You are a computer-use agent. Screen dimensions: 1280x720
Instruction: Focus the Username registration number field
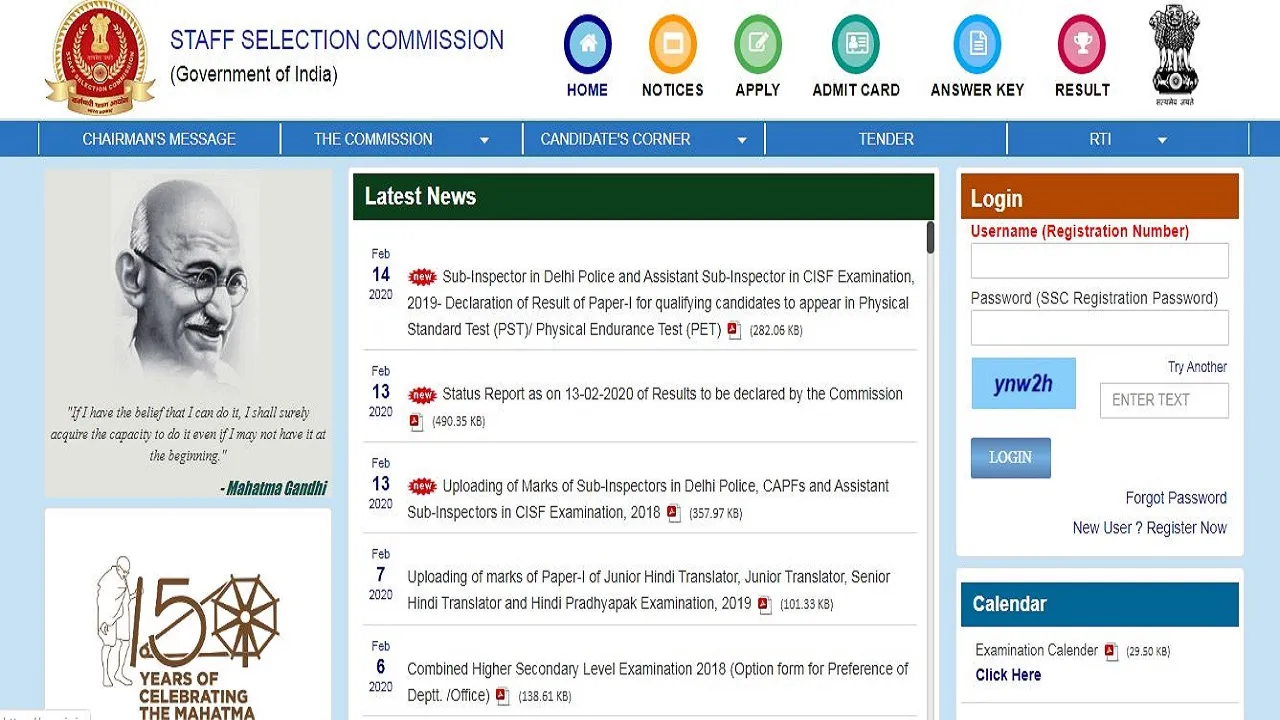click(x=1099, y=261)
